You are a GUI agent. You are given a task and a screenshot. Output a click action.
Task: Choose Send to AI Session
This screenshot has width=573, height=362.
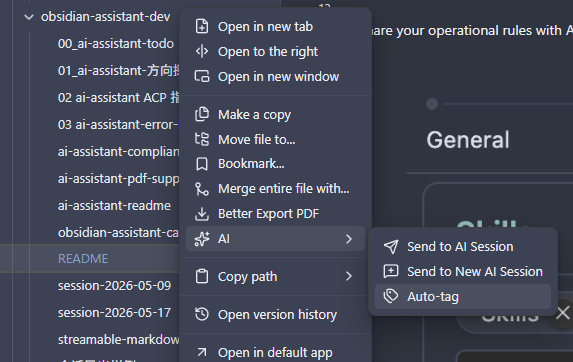(463, 247)
